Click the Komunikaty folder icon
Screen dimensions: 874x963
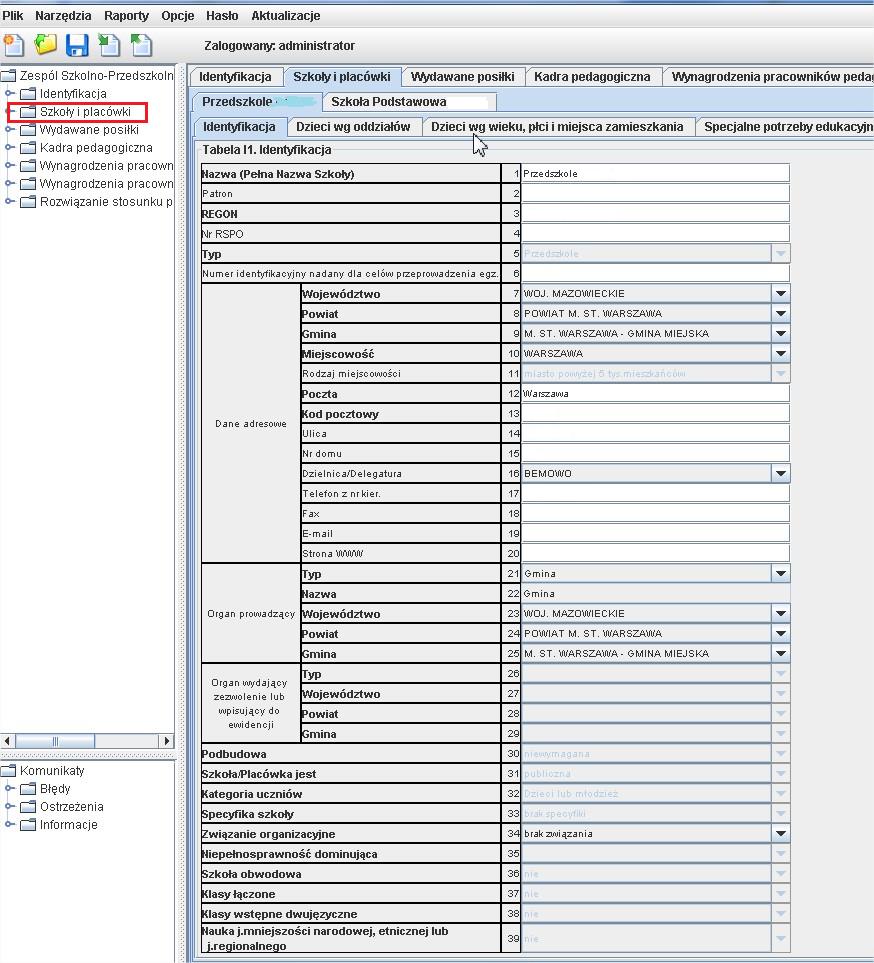pyautogui.click(x=9, y=770)
